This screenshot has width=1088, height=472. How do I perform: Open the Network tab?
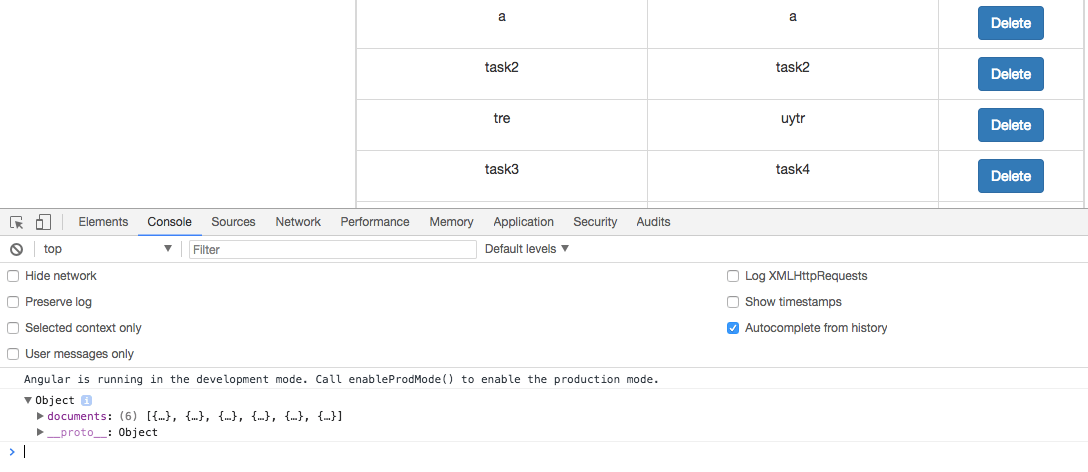(298, 222)
